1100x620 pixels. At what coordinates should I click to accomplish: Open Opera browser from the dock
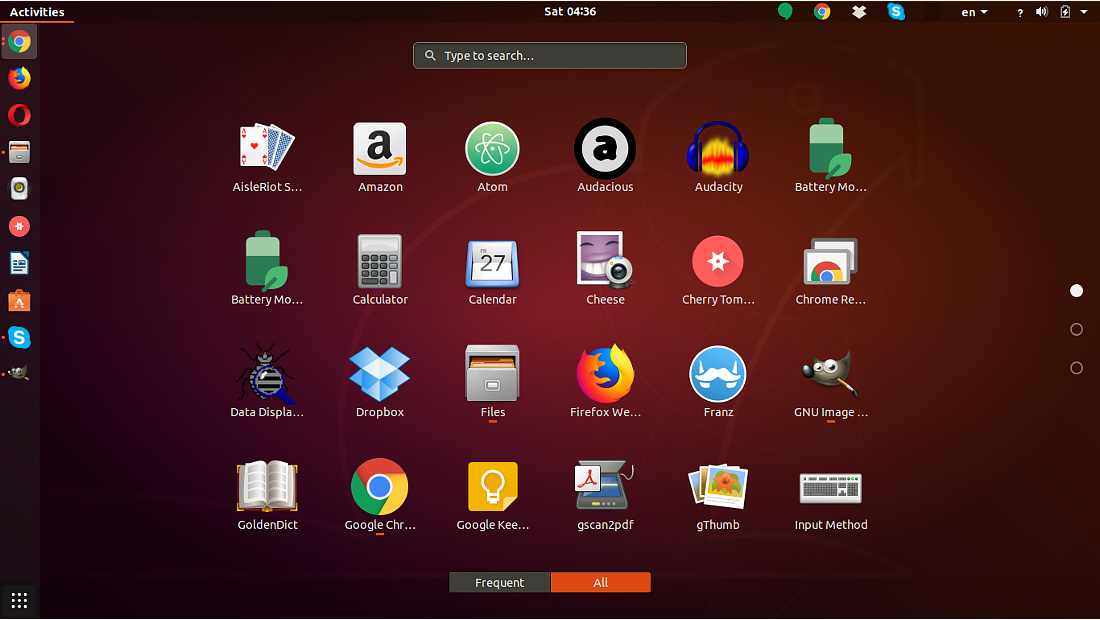pos(19,115)
